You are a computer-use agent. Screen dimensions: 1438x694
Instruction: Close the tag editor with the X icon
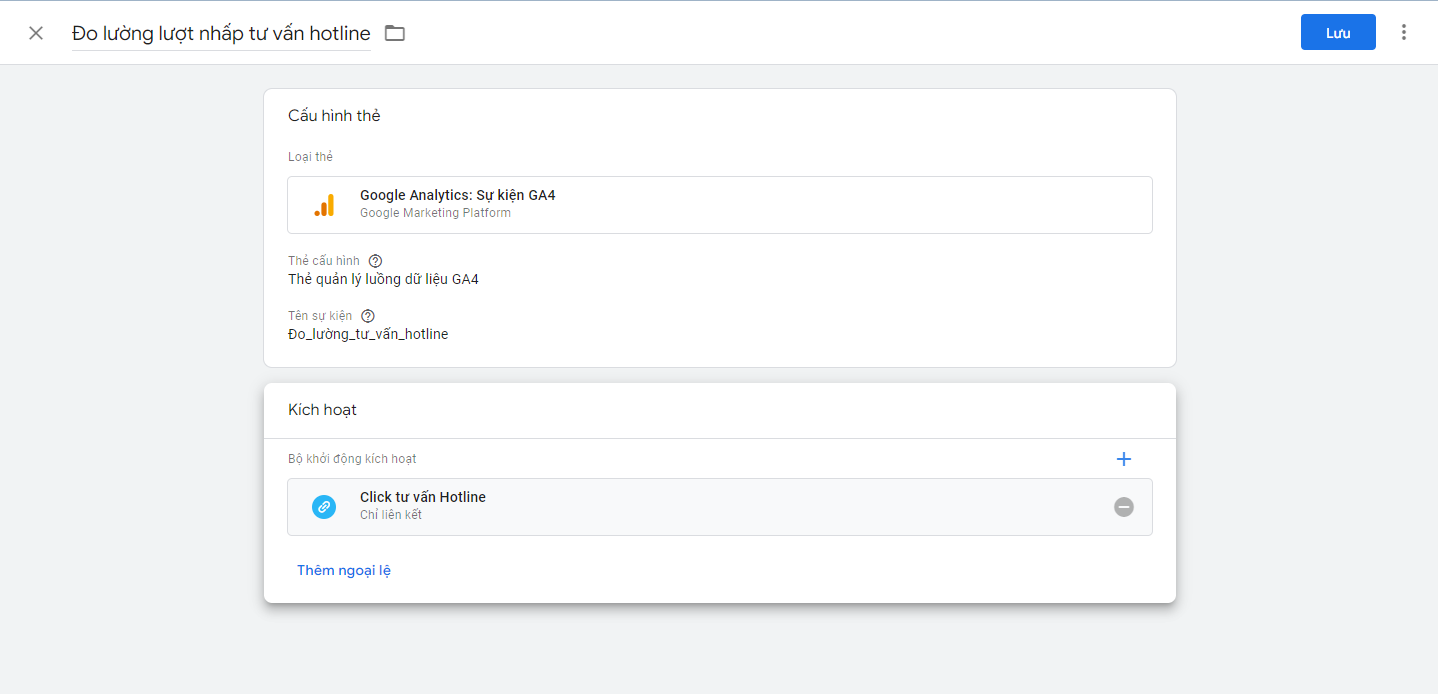pyautogui.click(x=36, y=33)
